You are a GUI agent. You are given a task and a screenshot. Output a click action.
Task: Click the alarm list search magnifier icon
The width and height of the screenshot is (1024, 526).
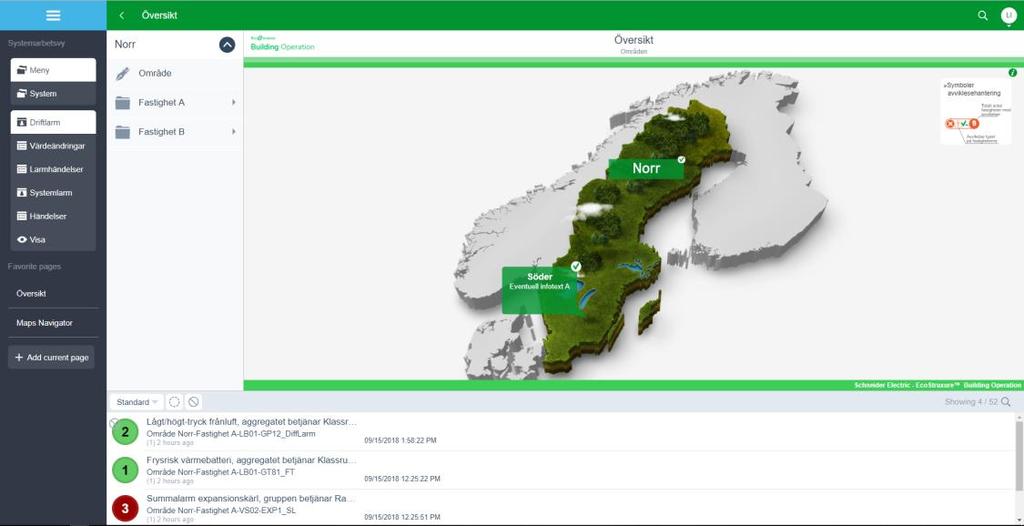tap(1006, 402)
